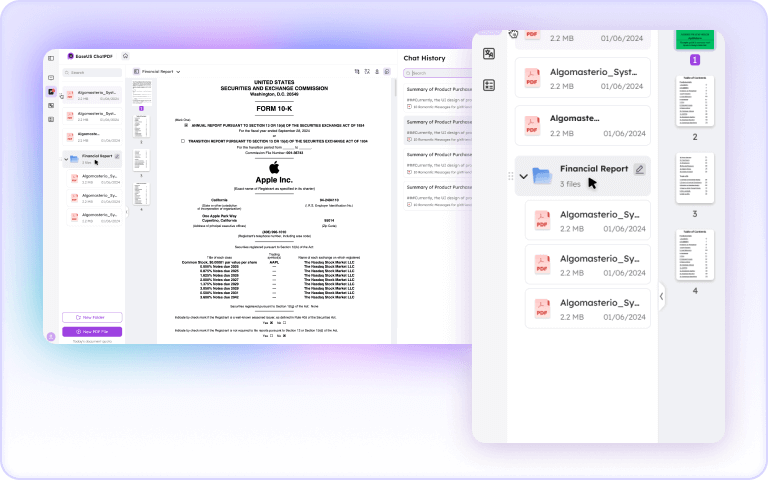Toggle the Annual Report checkbox in the 10-K form
The height and width of the screenshot is (480, 768).
coord(186,125)
